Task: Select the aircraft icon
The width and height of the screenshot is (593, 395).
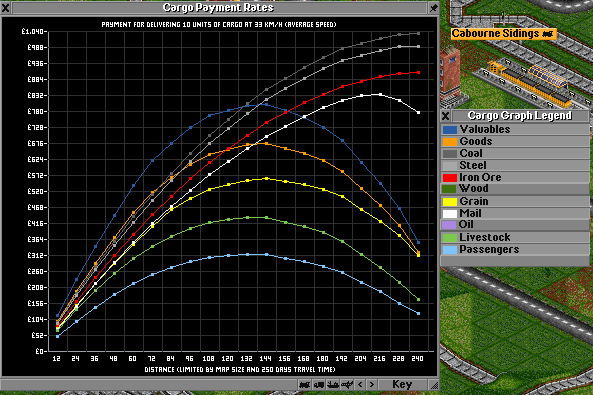Action: [347, 385]
